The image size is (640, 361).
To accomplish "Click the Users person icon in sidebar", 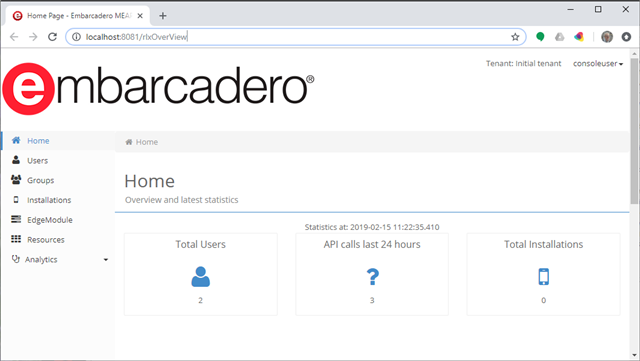I will (16, 160).
